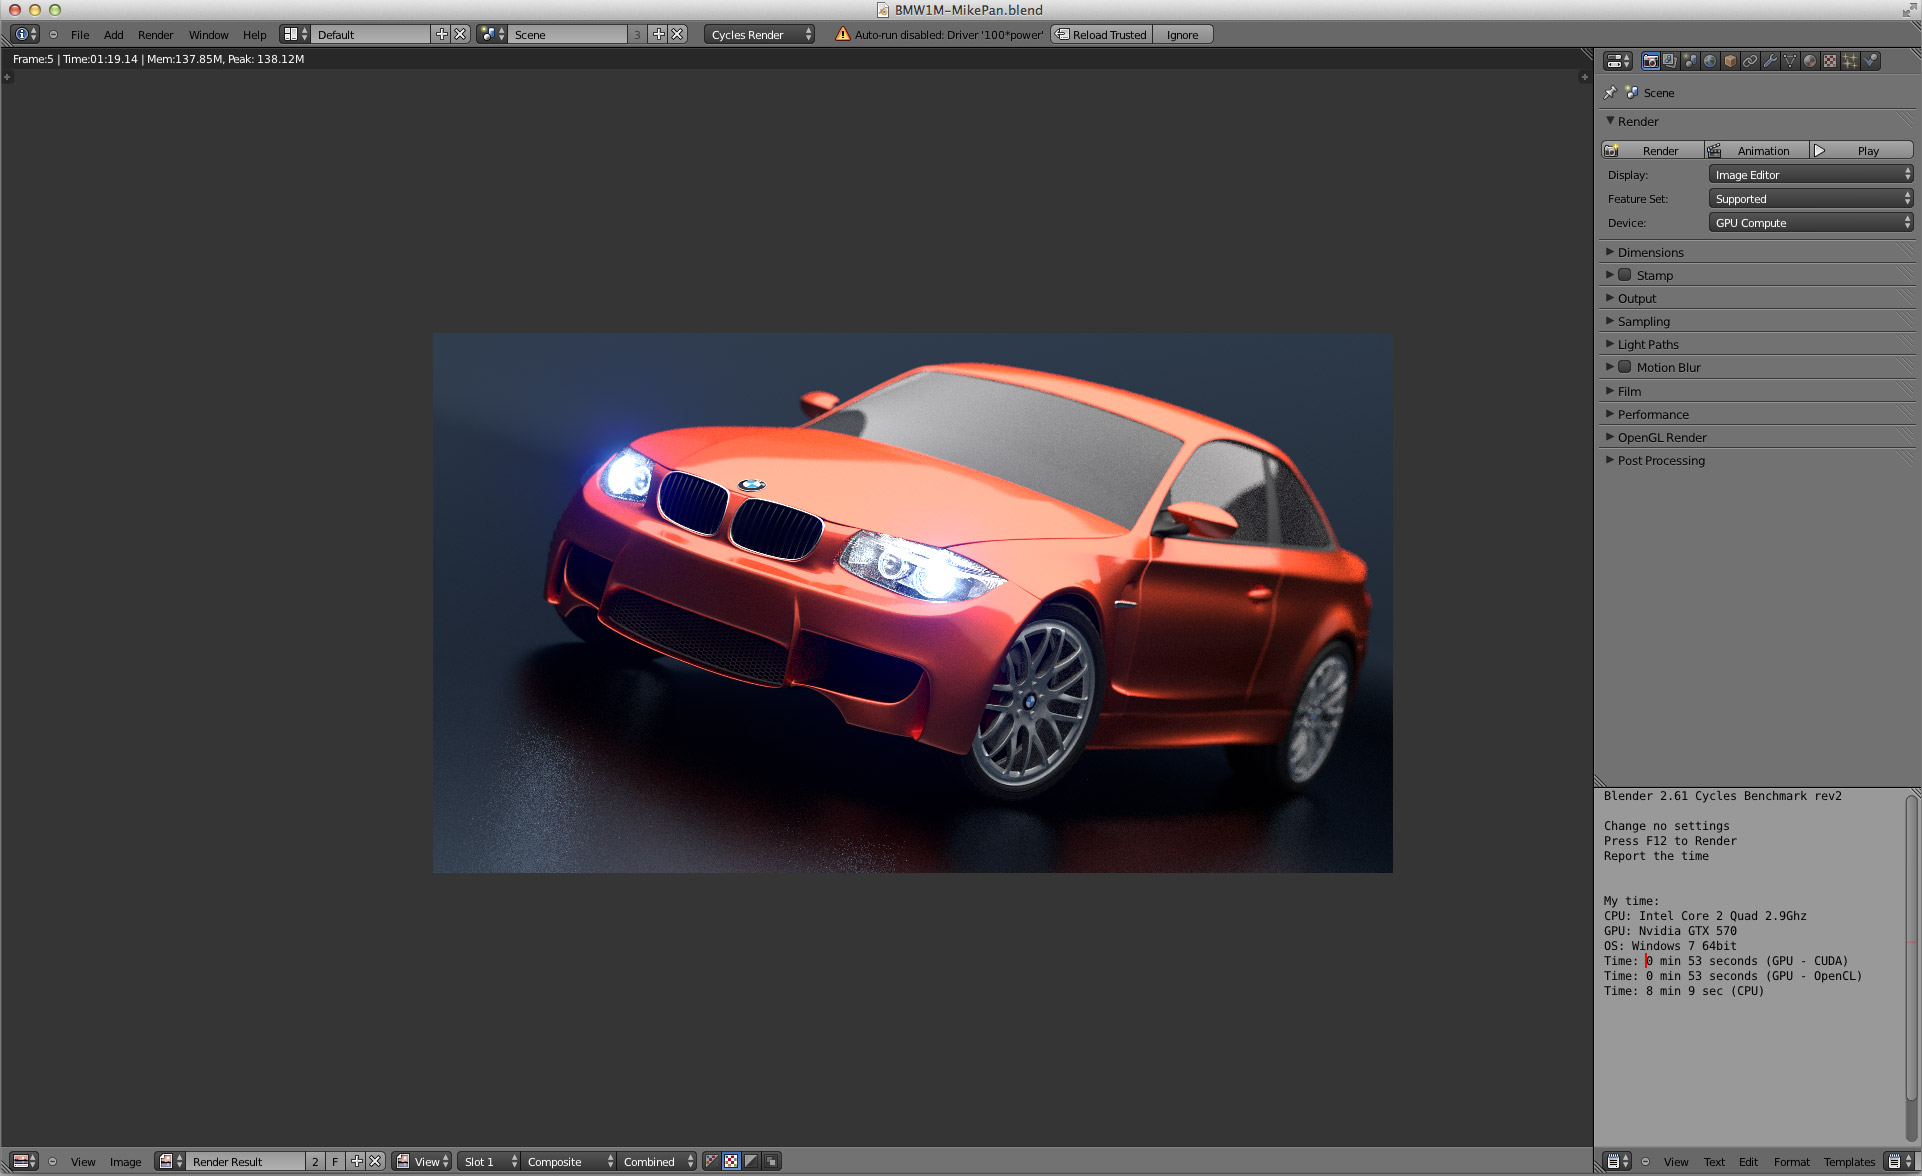Open the Render Layers properties tab
Image resolution: width=1922 pixels, height=1176 pixels.
(1670, 61)
